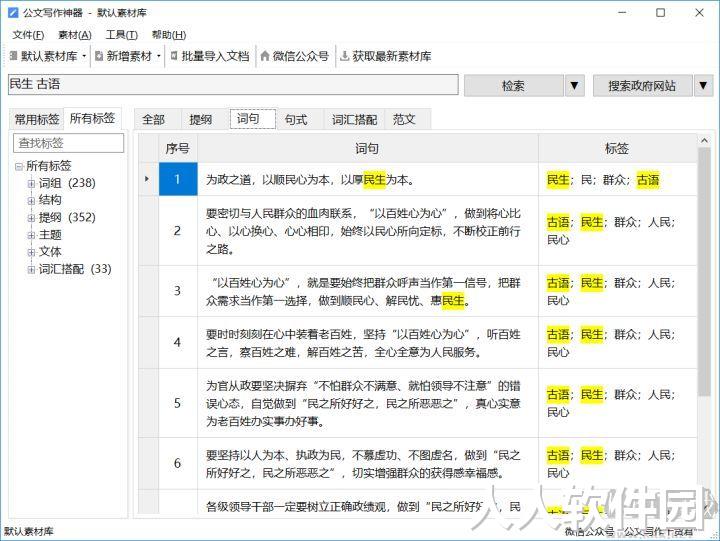
Task: Select the 词汇搭配 results tab
Action: tap(354, 119)
